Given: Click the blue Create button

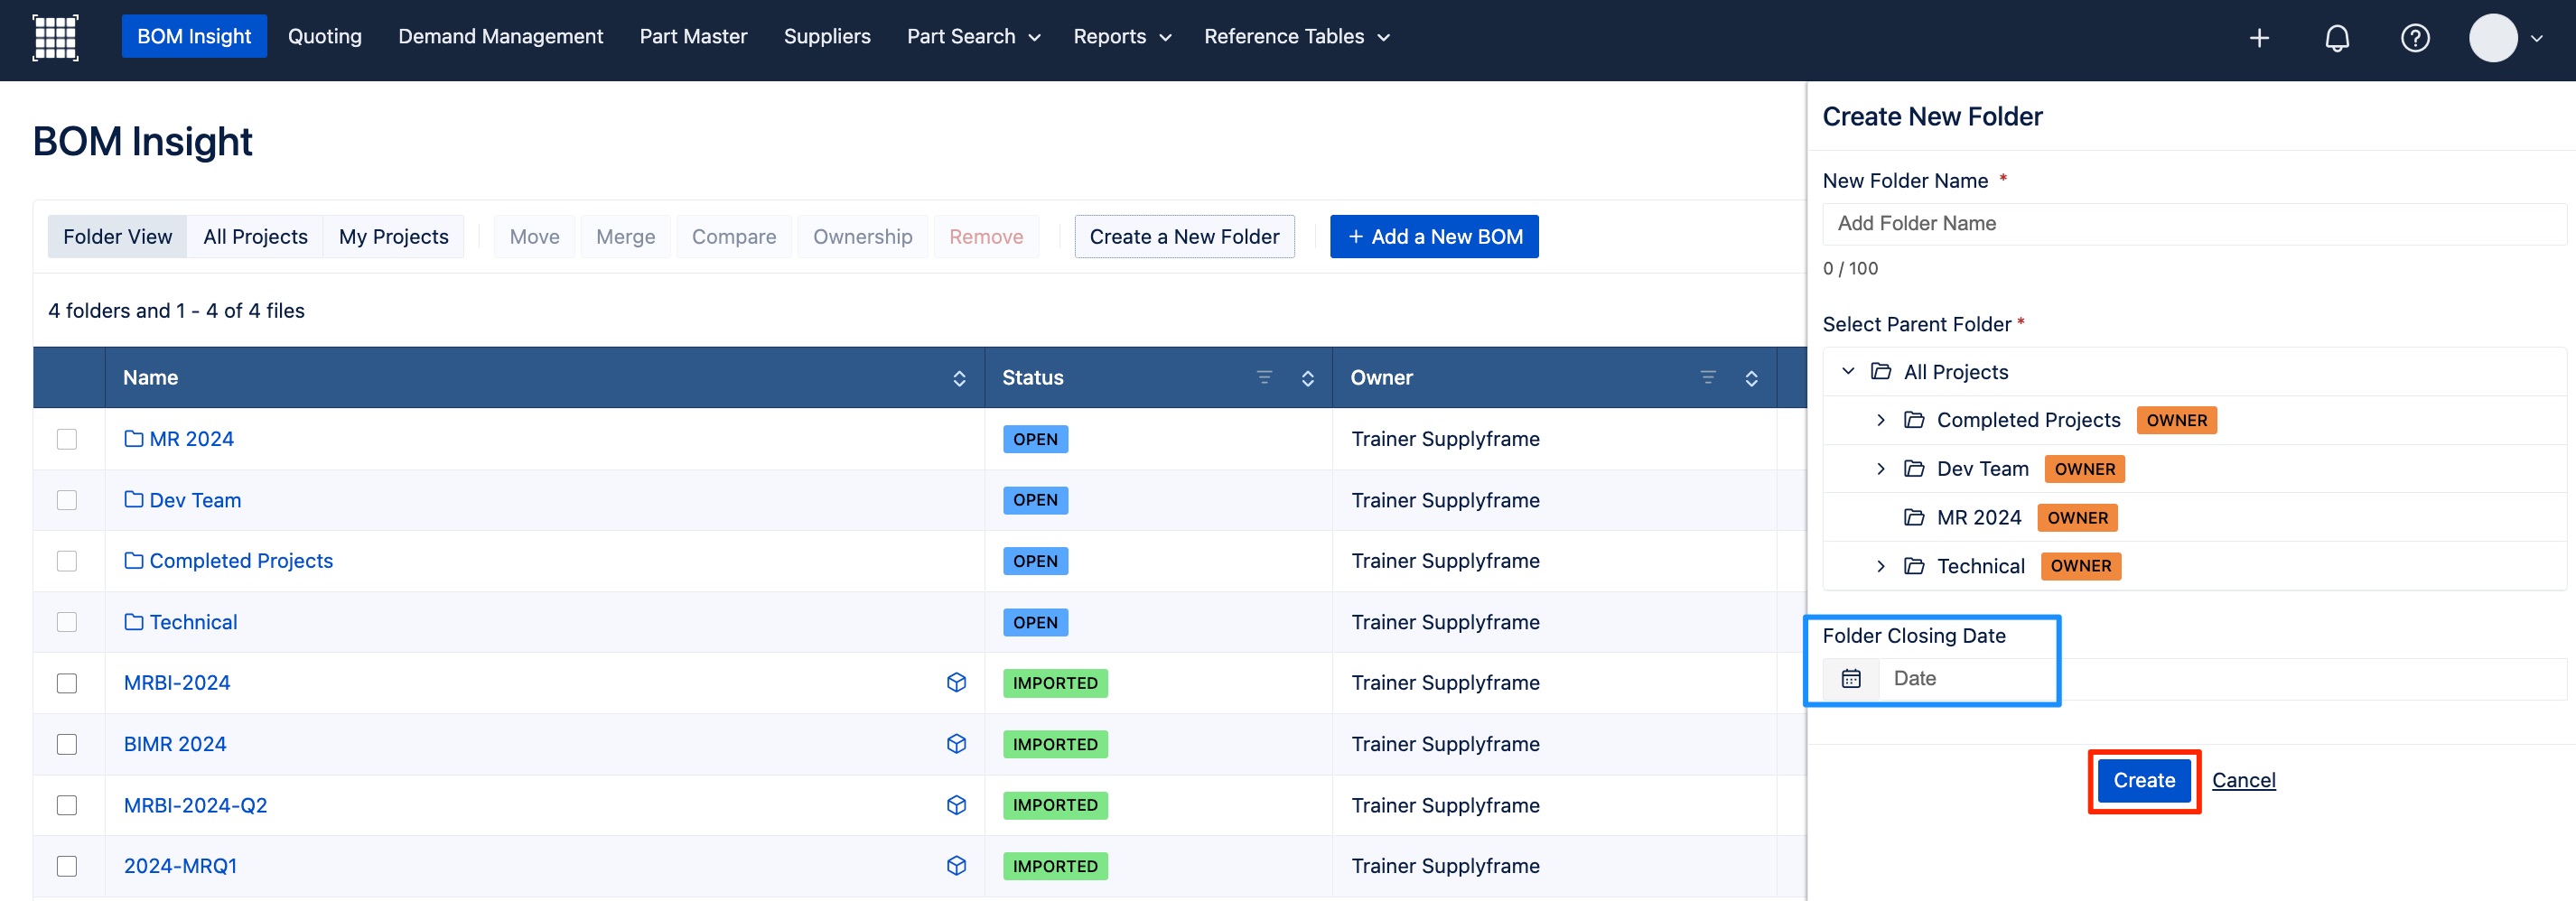Looking at the screenshot, I should point(2144,780).
